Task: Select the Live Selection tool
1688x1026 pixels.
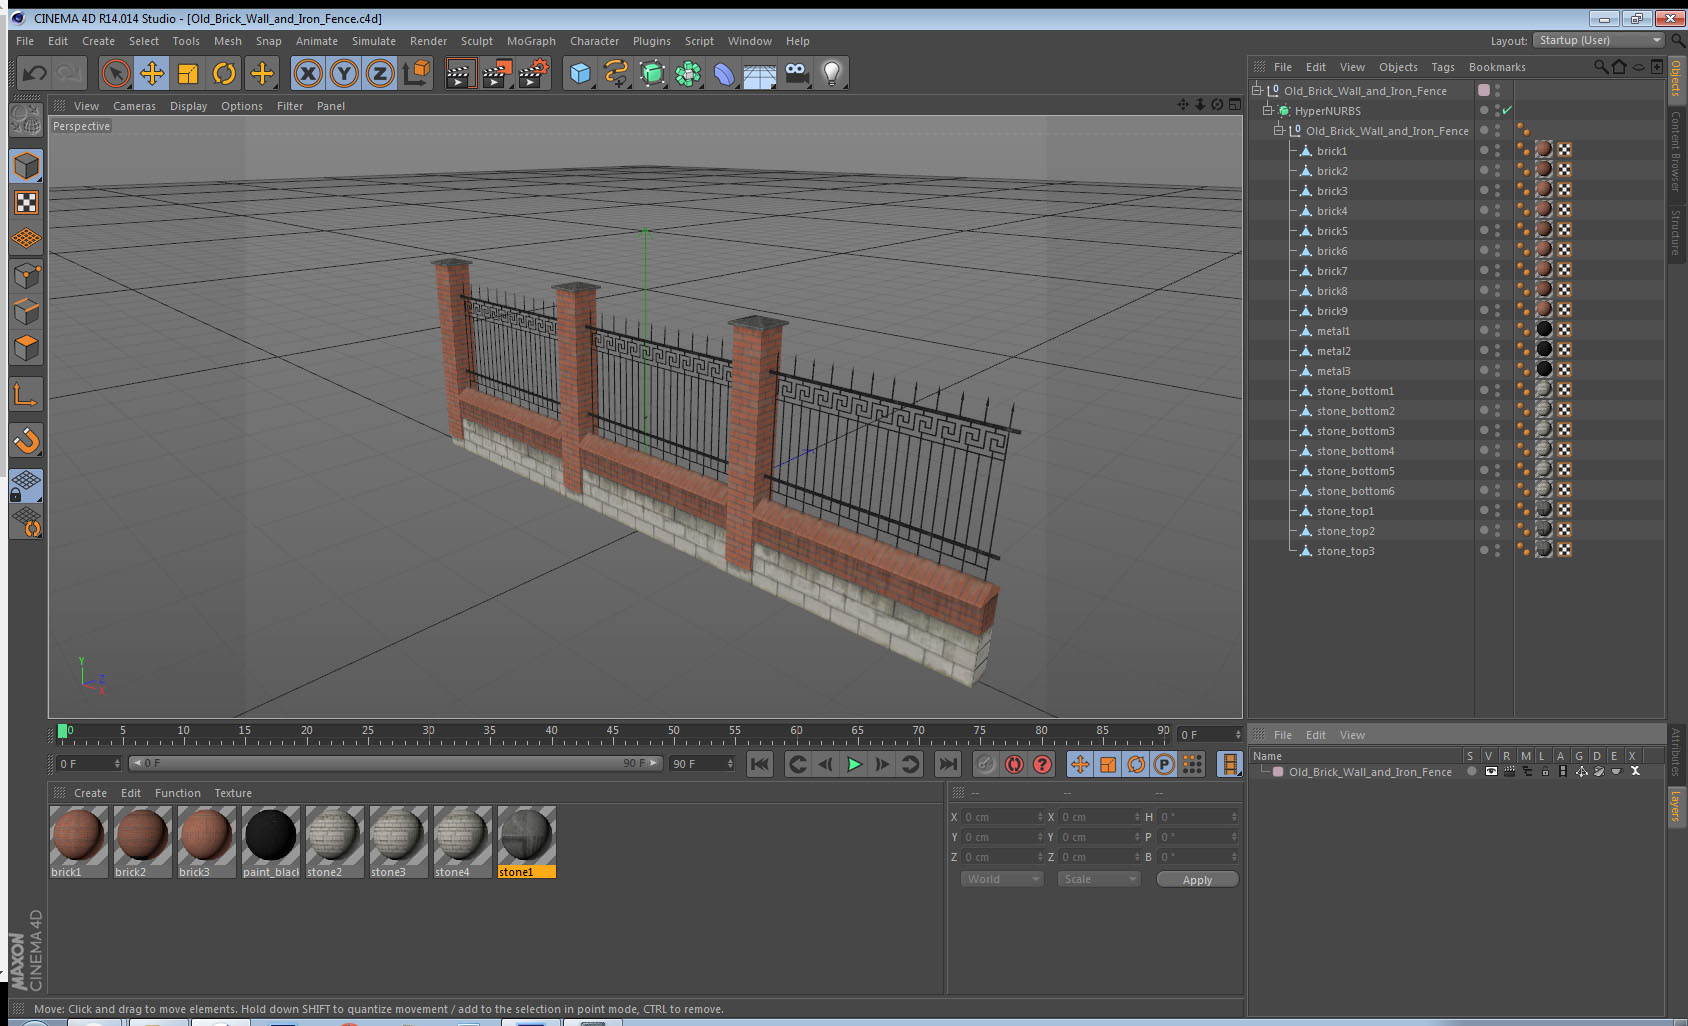Action: click(116, 73)
